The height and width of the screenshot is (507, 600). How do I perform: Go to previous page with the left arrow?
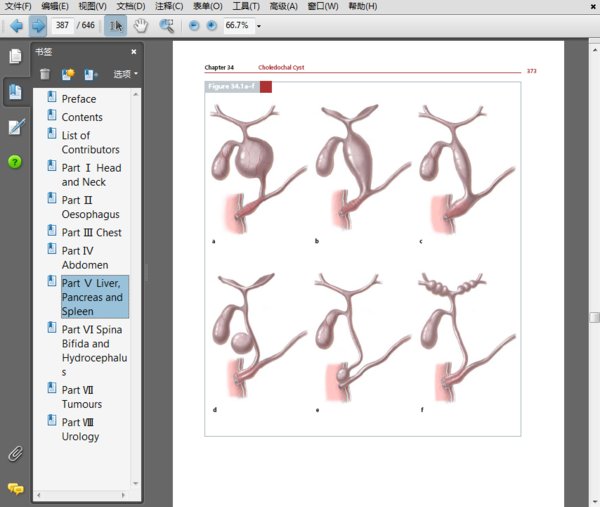click(16, 25)
